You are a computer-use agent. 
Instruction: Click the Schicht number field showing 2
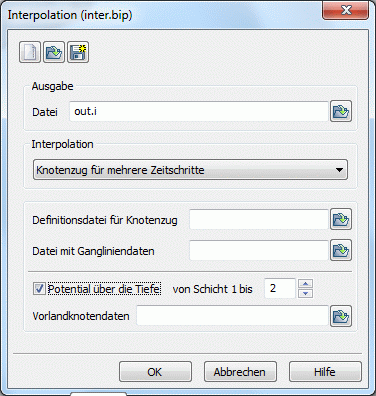pyautogui.click(x=280, y=288)
